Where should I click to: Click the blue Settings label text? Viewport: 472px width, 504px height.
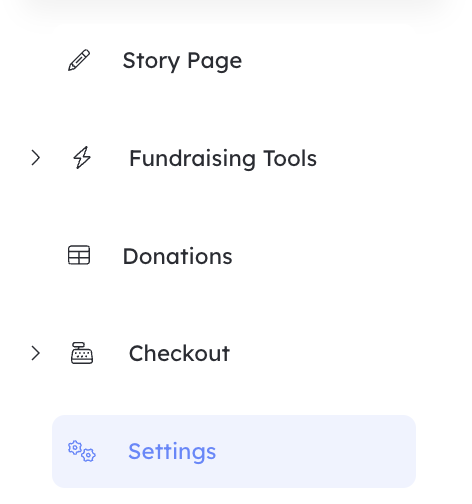172,452
